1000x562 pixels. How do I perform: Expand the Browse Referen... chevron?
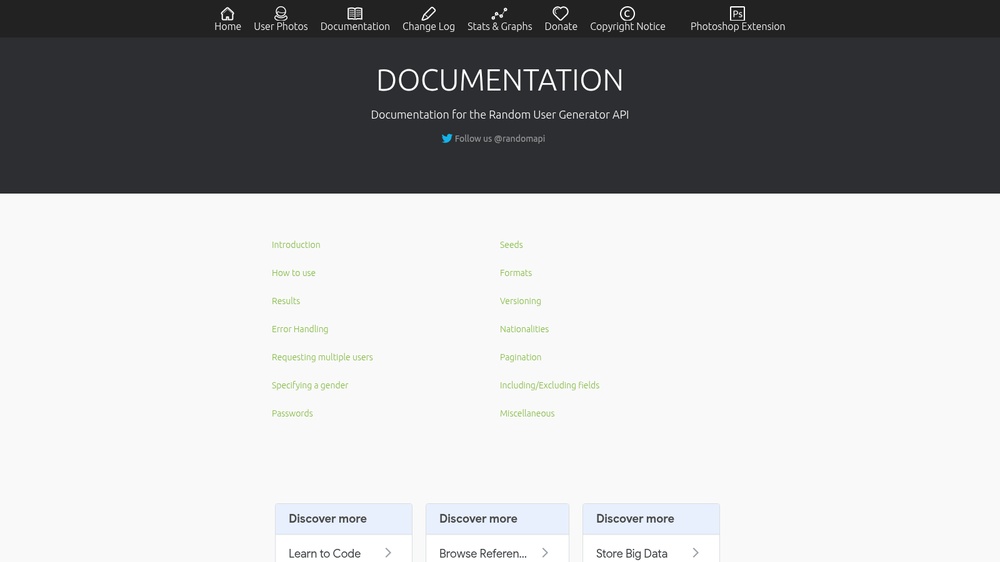545,553
